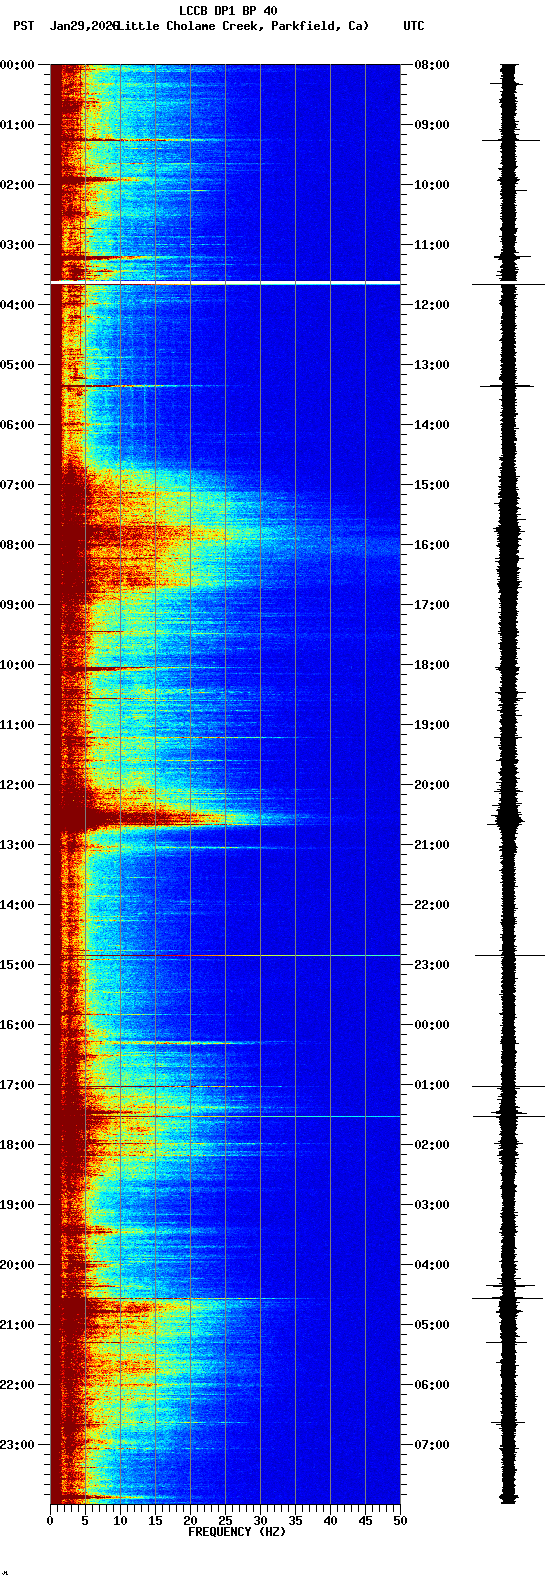552x1584 pixels.
Task: Click the '06:00' UTC time label on right axis
Action: click(432, 1385)
